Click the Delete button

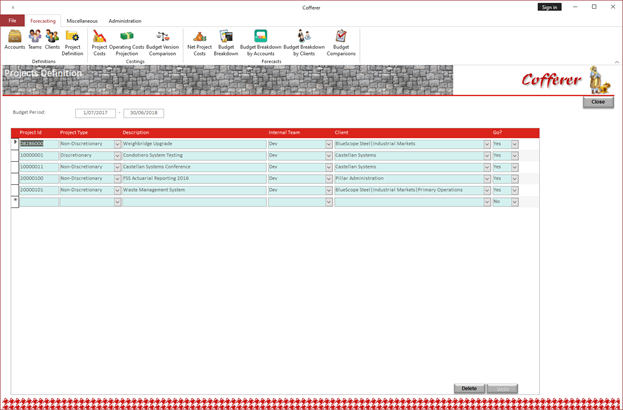(x=469, y=389)
